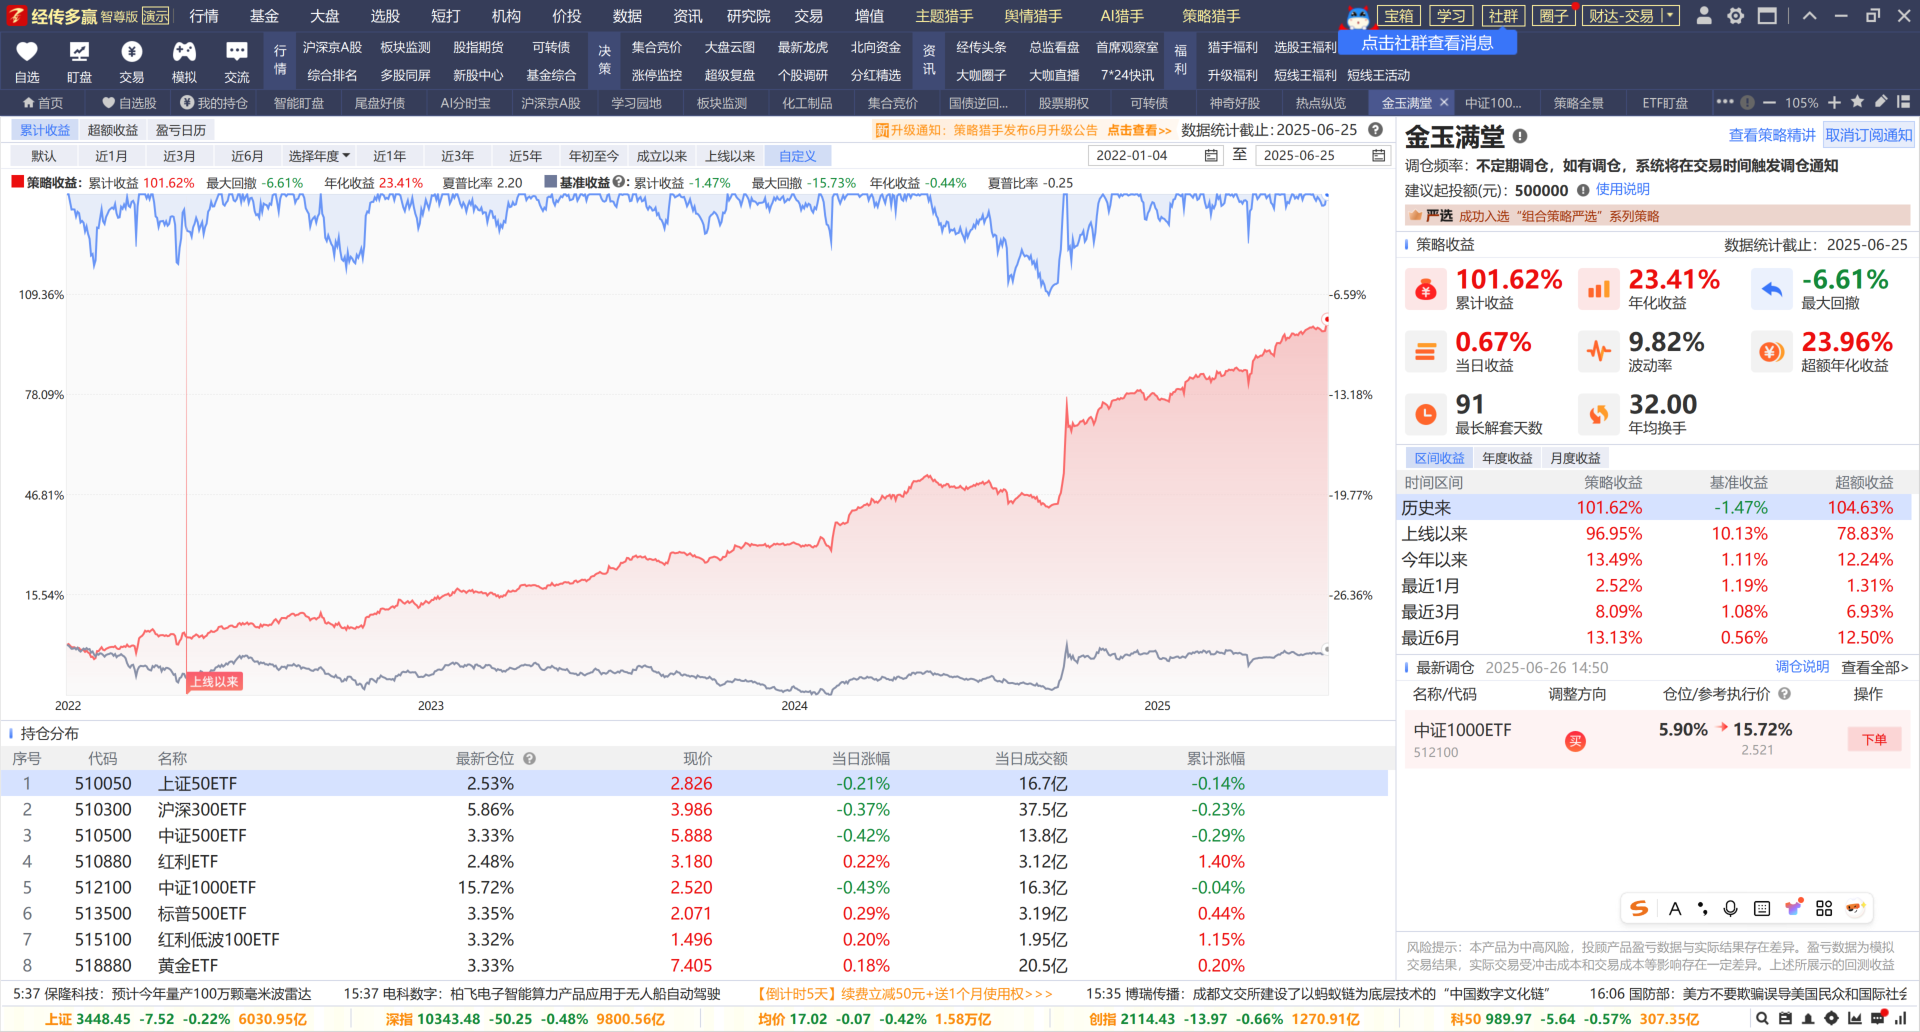Collapse the toolbar with the up chevron

(1810, 16)
